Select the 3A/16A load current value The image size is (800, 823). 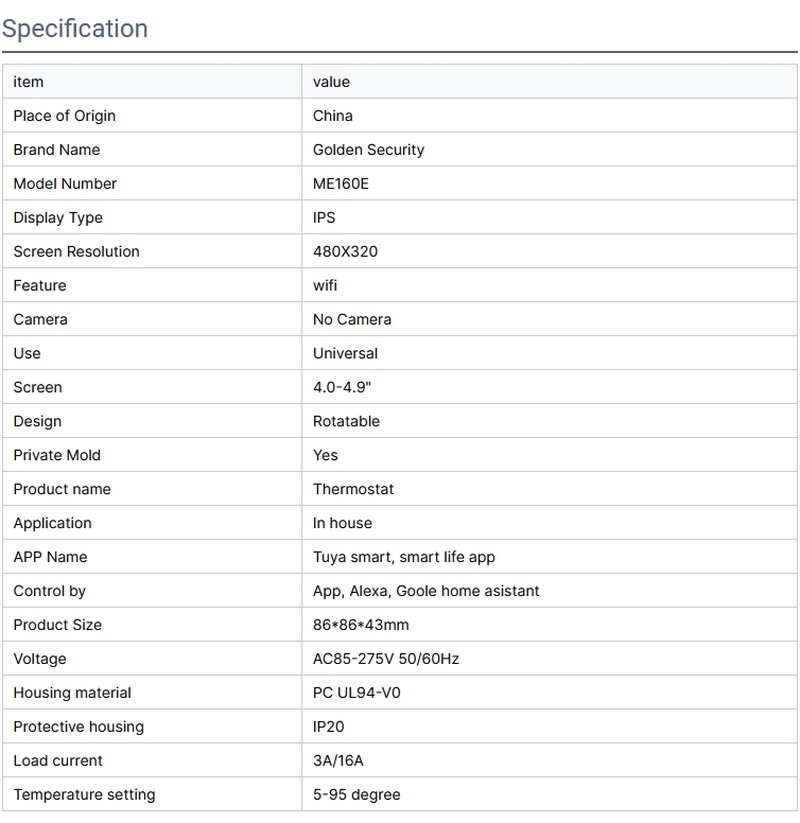pyautogui.click(x=338, y=761)
